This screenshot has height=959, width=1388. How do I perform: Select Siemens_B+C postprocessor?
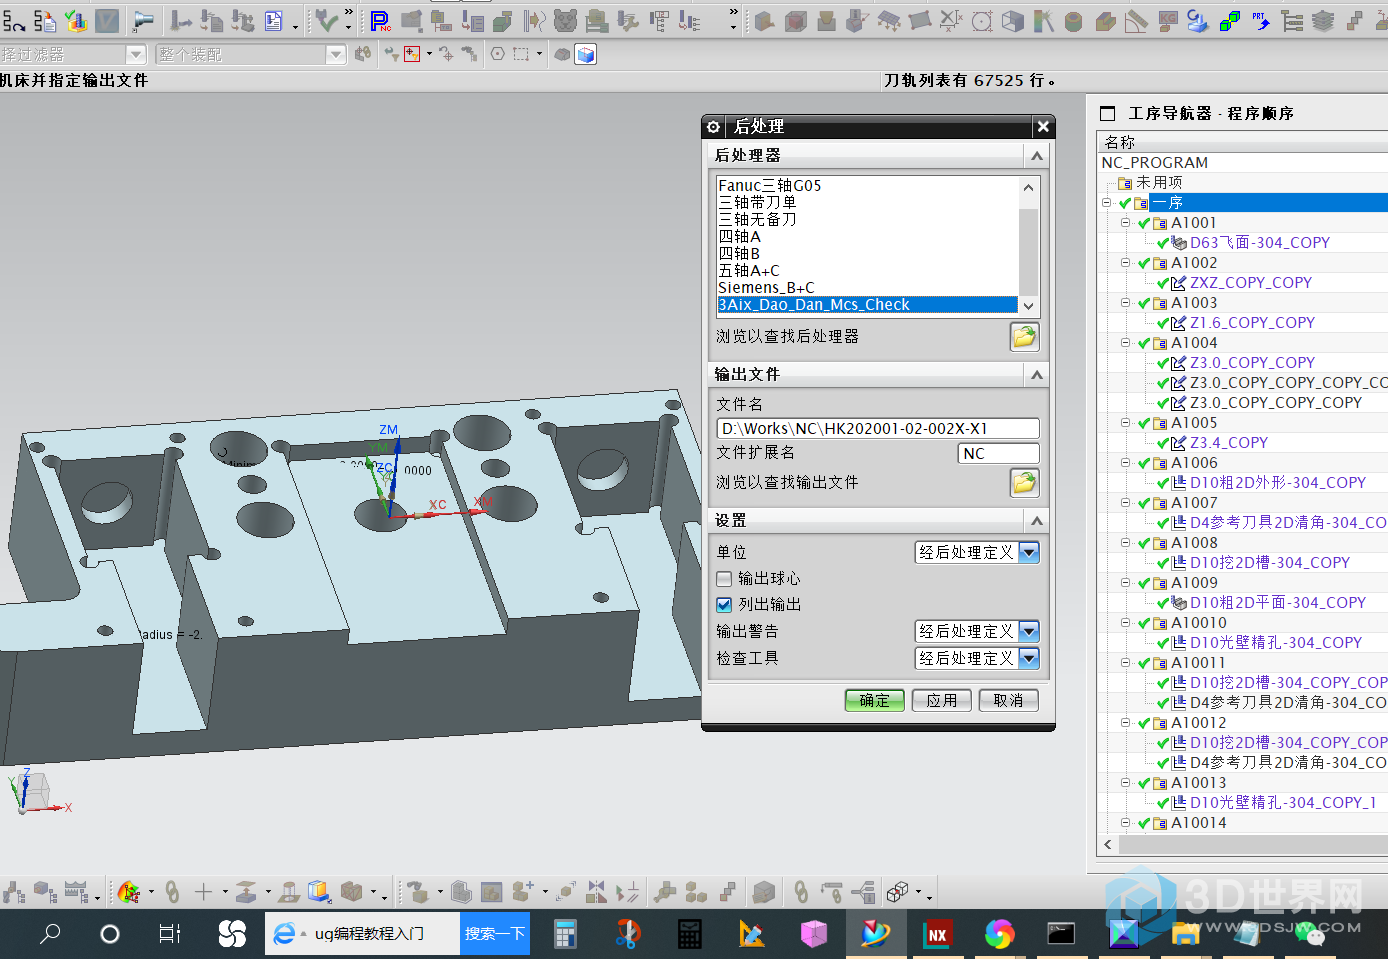coord(766,287)
